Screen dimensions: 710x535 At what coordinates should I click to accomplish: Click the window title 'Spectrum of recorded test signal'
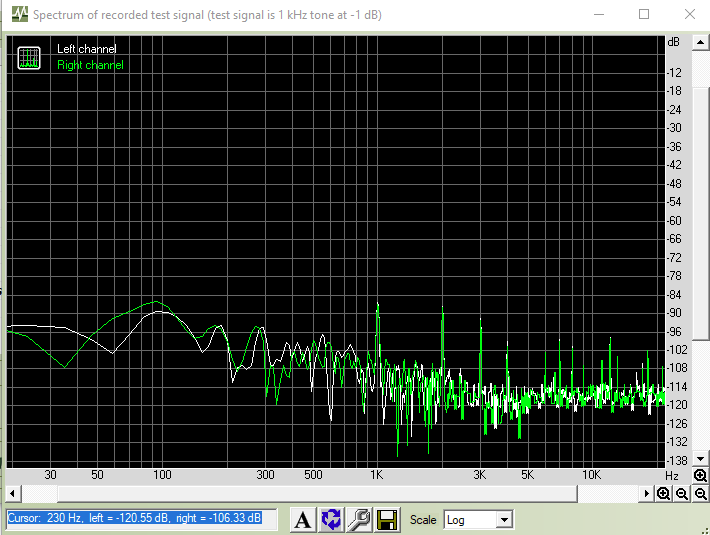[119, 15]
